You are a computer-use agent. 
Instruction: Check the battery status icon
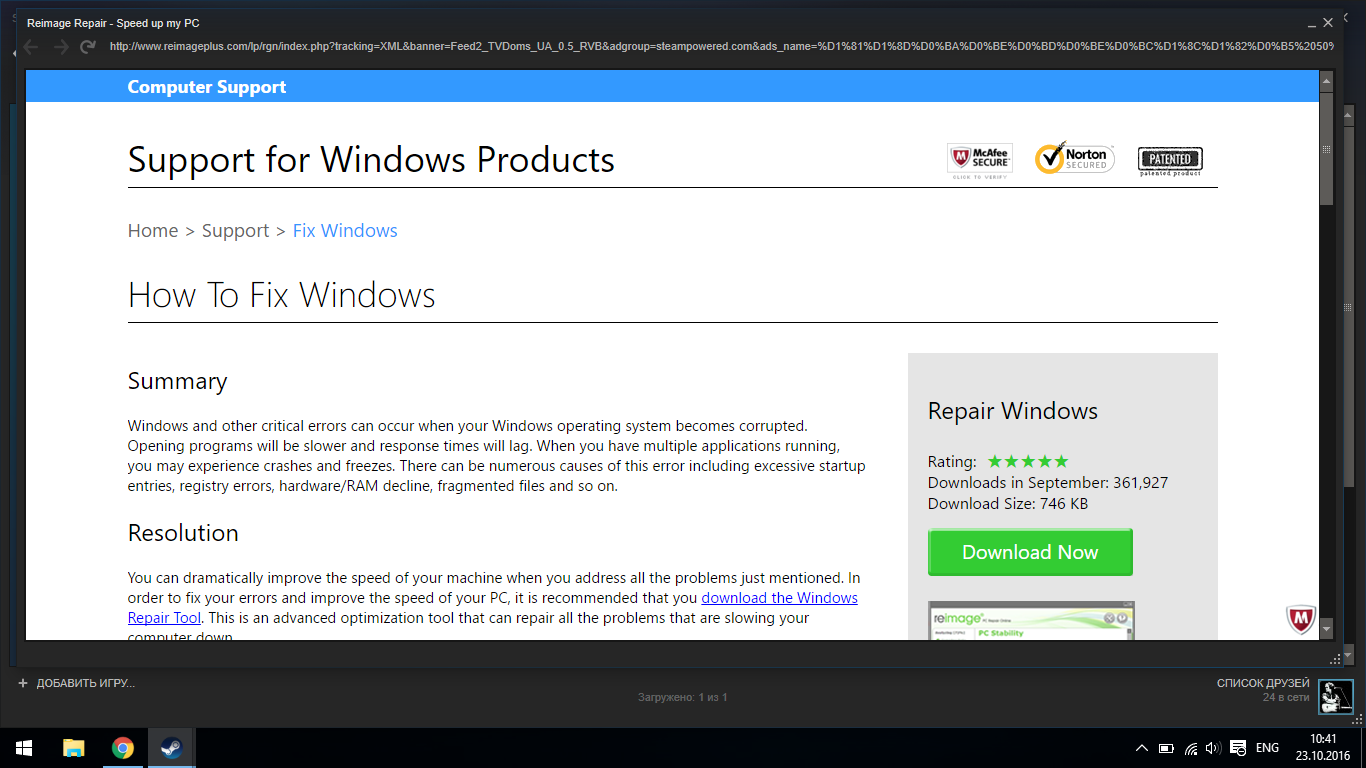coord(1166,748)
